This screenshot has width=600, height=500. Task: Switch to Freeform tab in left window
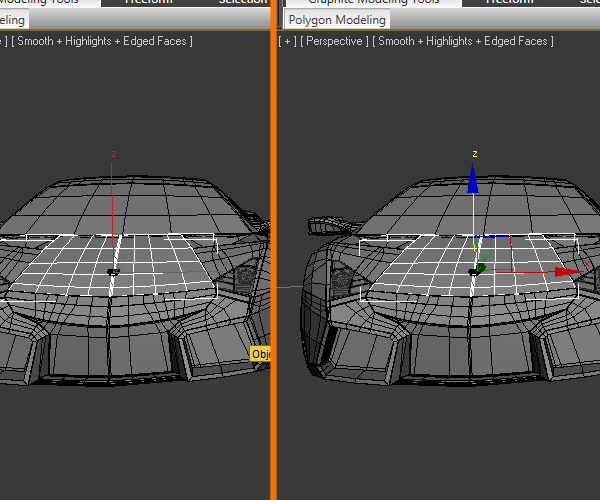pyautogui.click(x=148, y=2)
